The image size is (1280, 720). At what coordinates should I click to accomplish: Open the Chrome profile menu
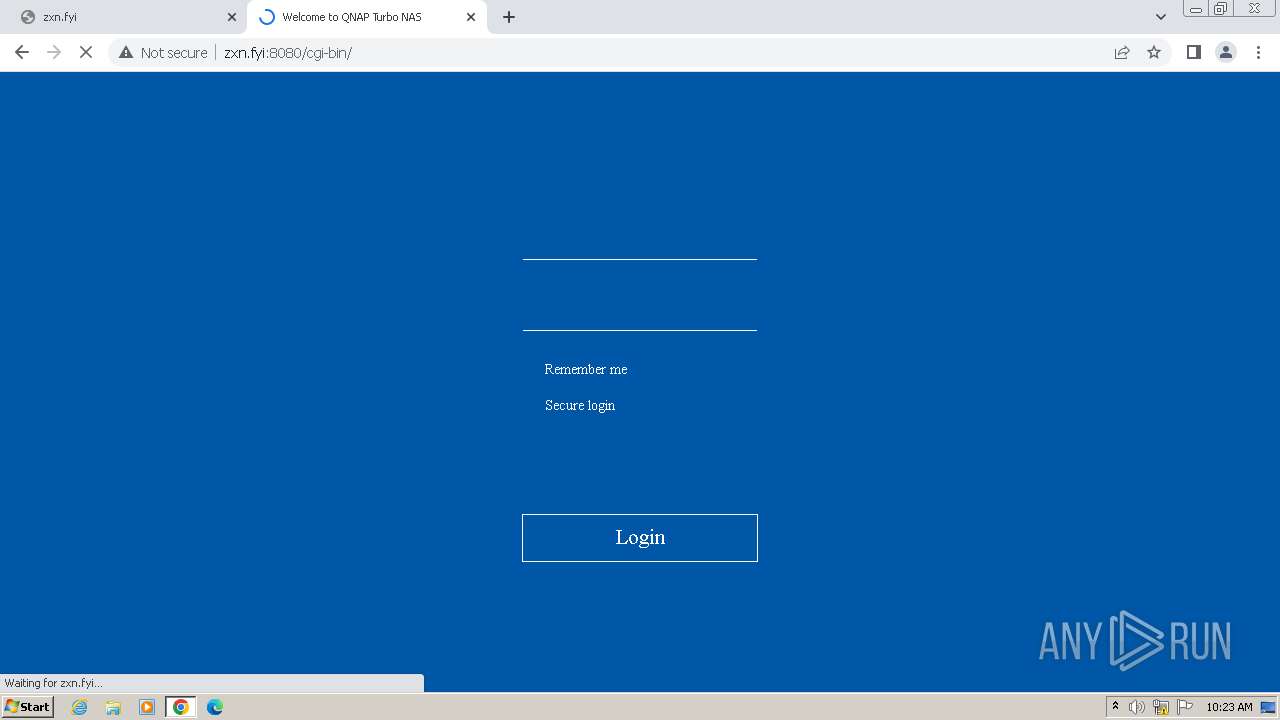tap(1226, 52)
